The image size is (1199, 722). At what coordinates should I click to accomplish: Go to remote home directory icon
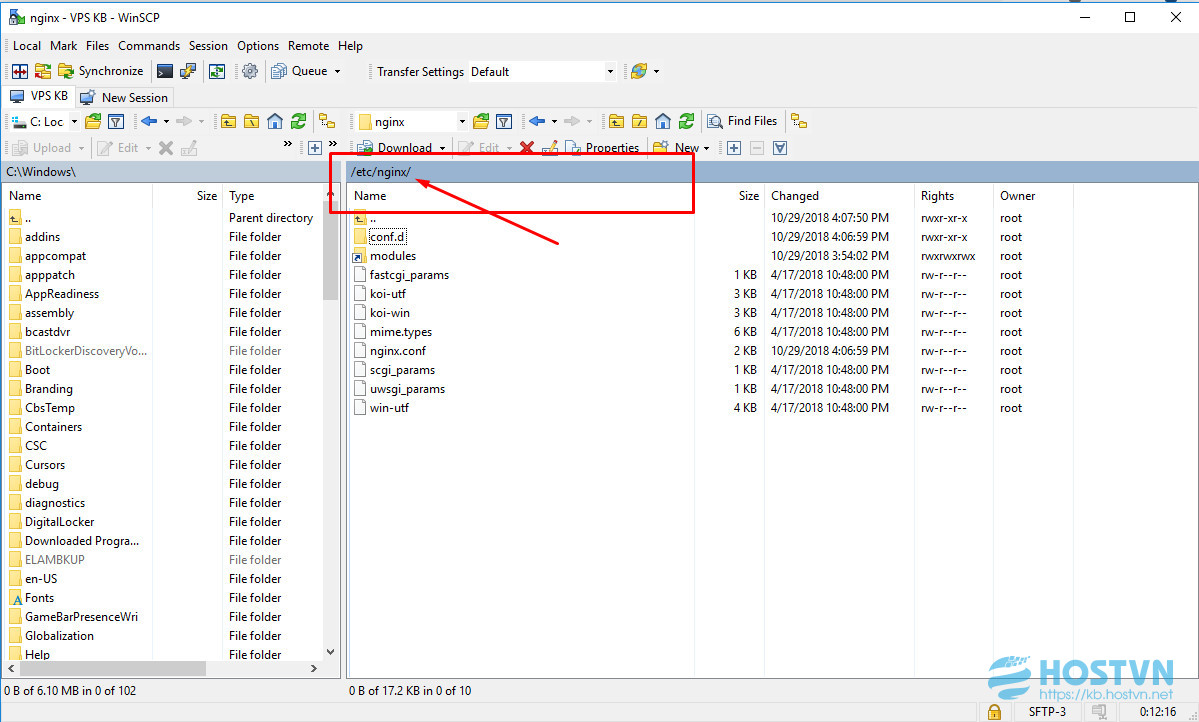[x=663, y=121]
